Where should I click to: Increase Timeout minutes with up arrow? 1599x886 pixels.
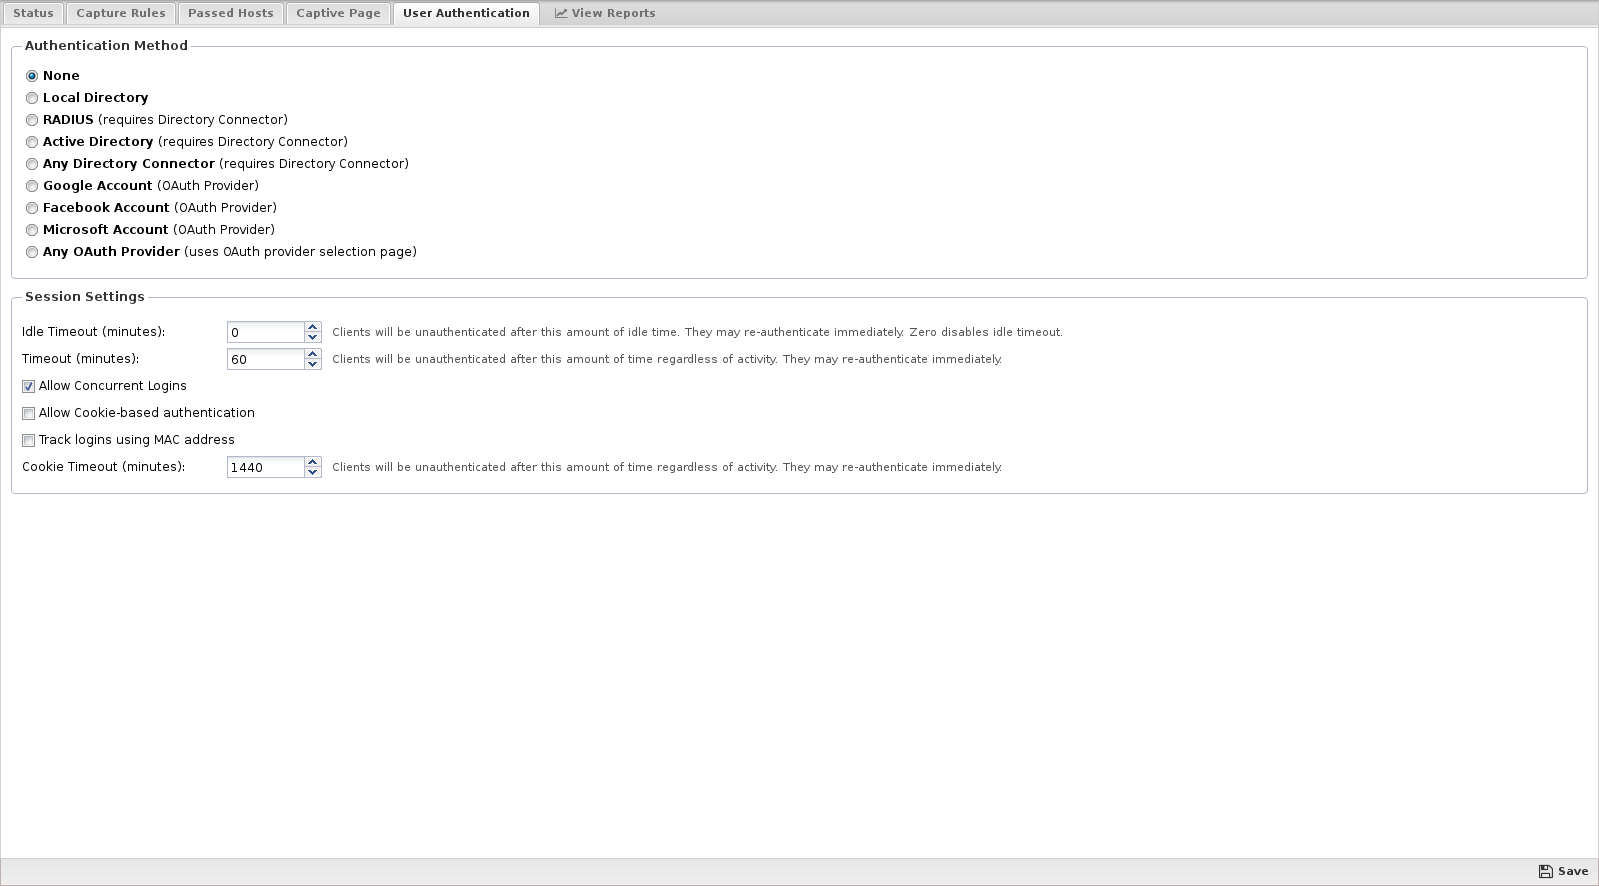pos(313,354)
